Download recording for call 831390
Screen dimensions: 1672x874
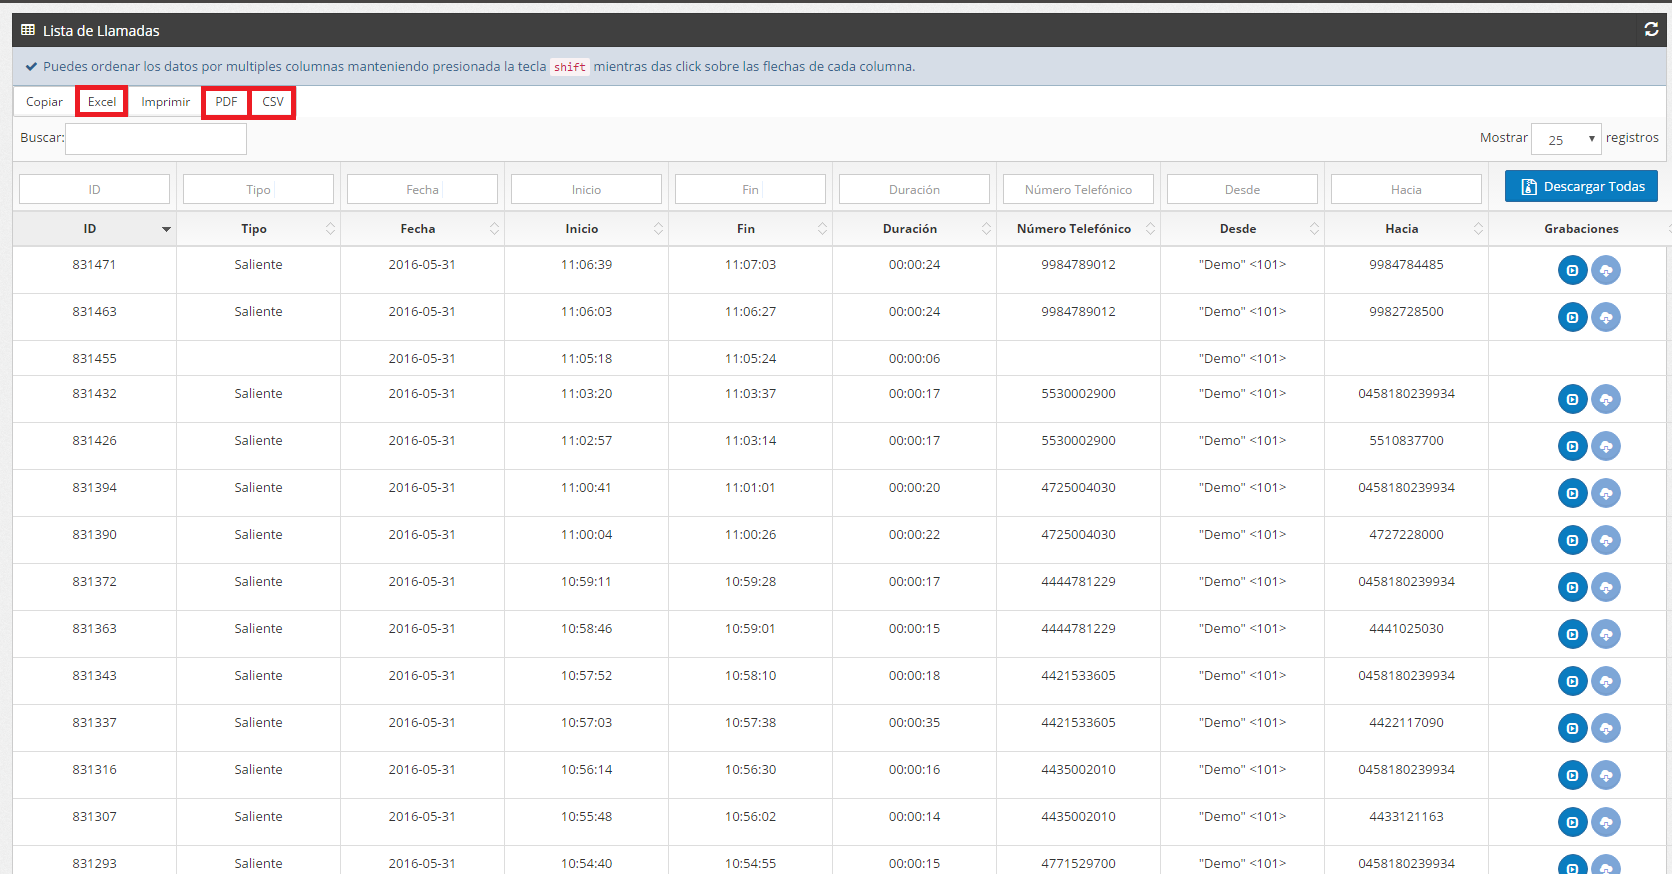(x=1606, y=540)
